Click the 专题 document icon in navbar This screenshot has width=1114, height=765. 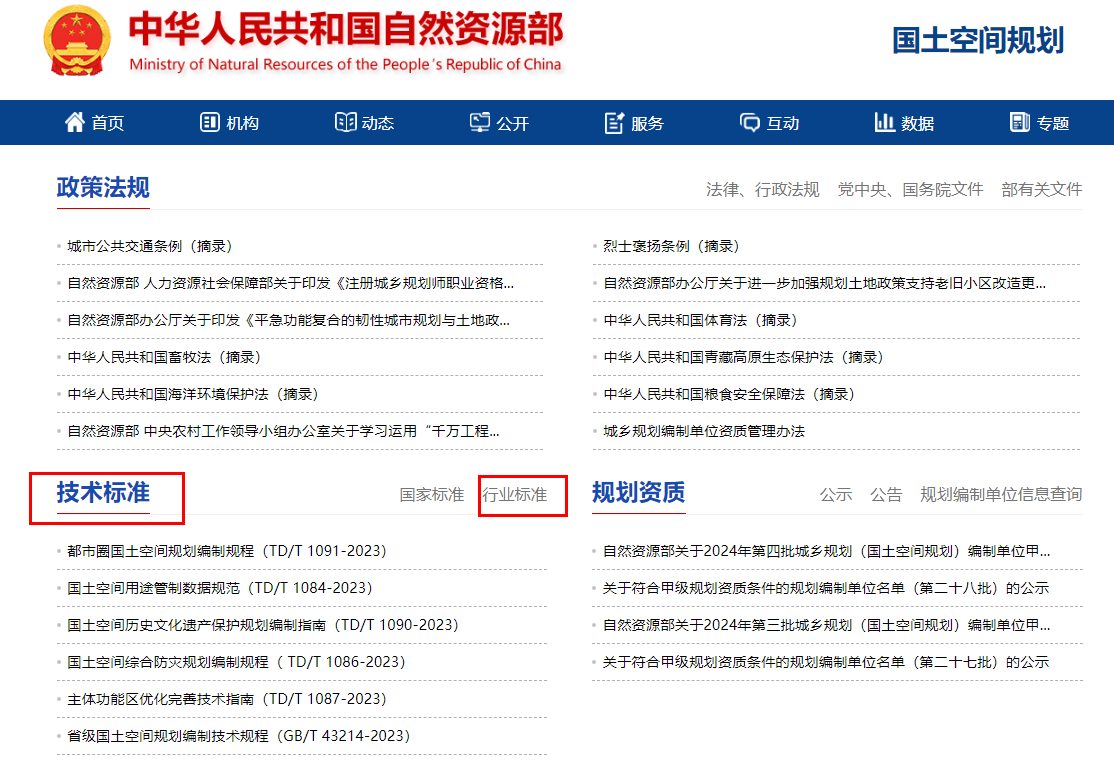click(1020, 122)
